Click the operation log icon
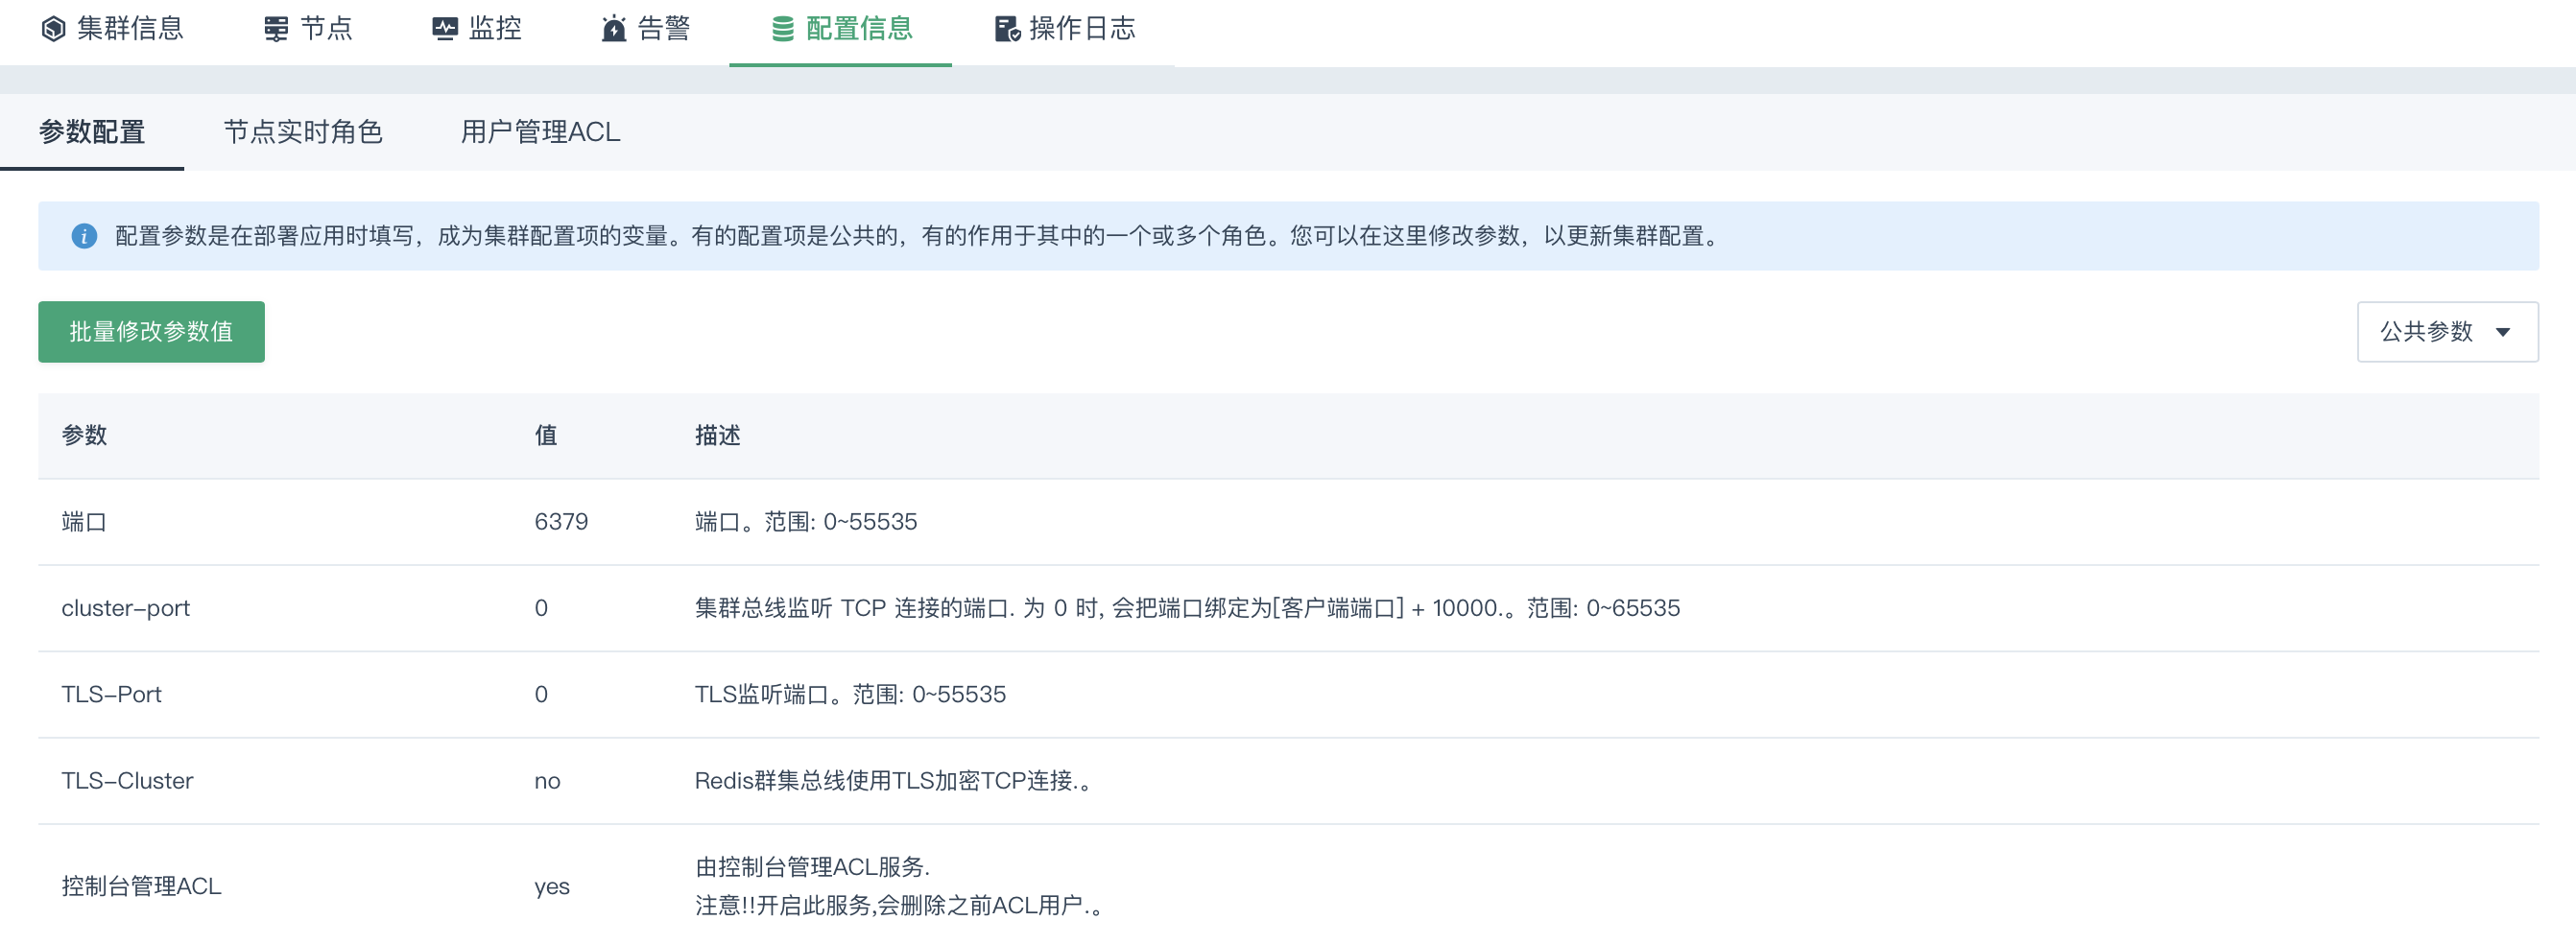2576x944 pixels. click(x=1008, y=29)
